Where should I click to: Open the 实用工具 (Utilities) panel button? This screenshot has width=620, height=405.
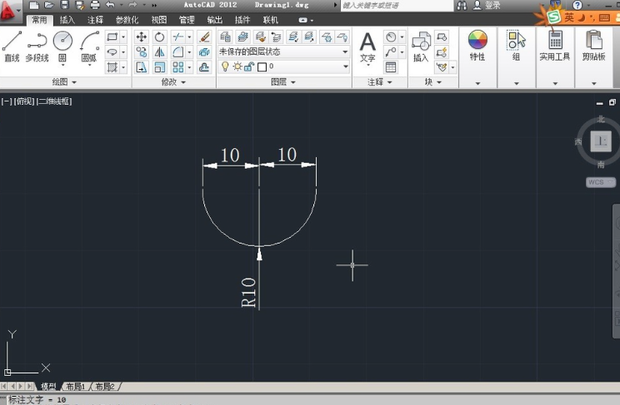[555, 46]
